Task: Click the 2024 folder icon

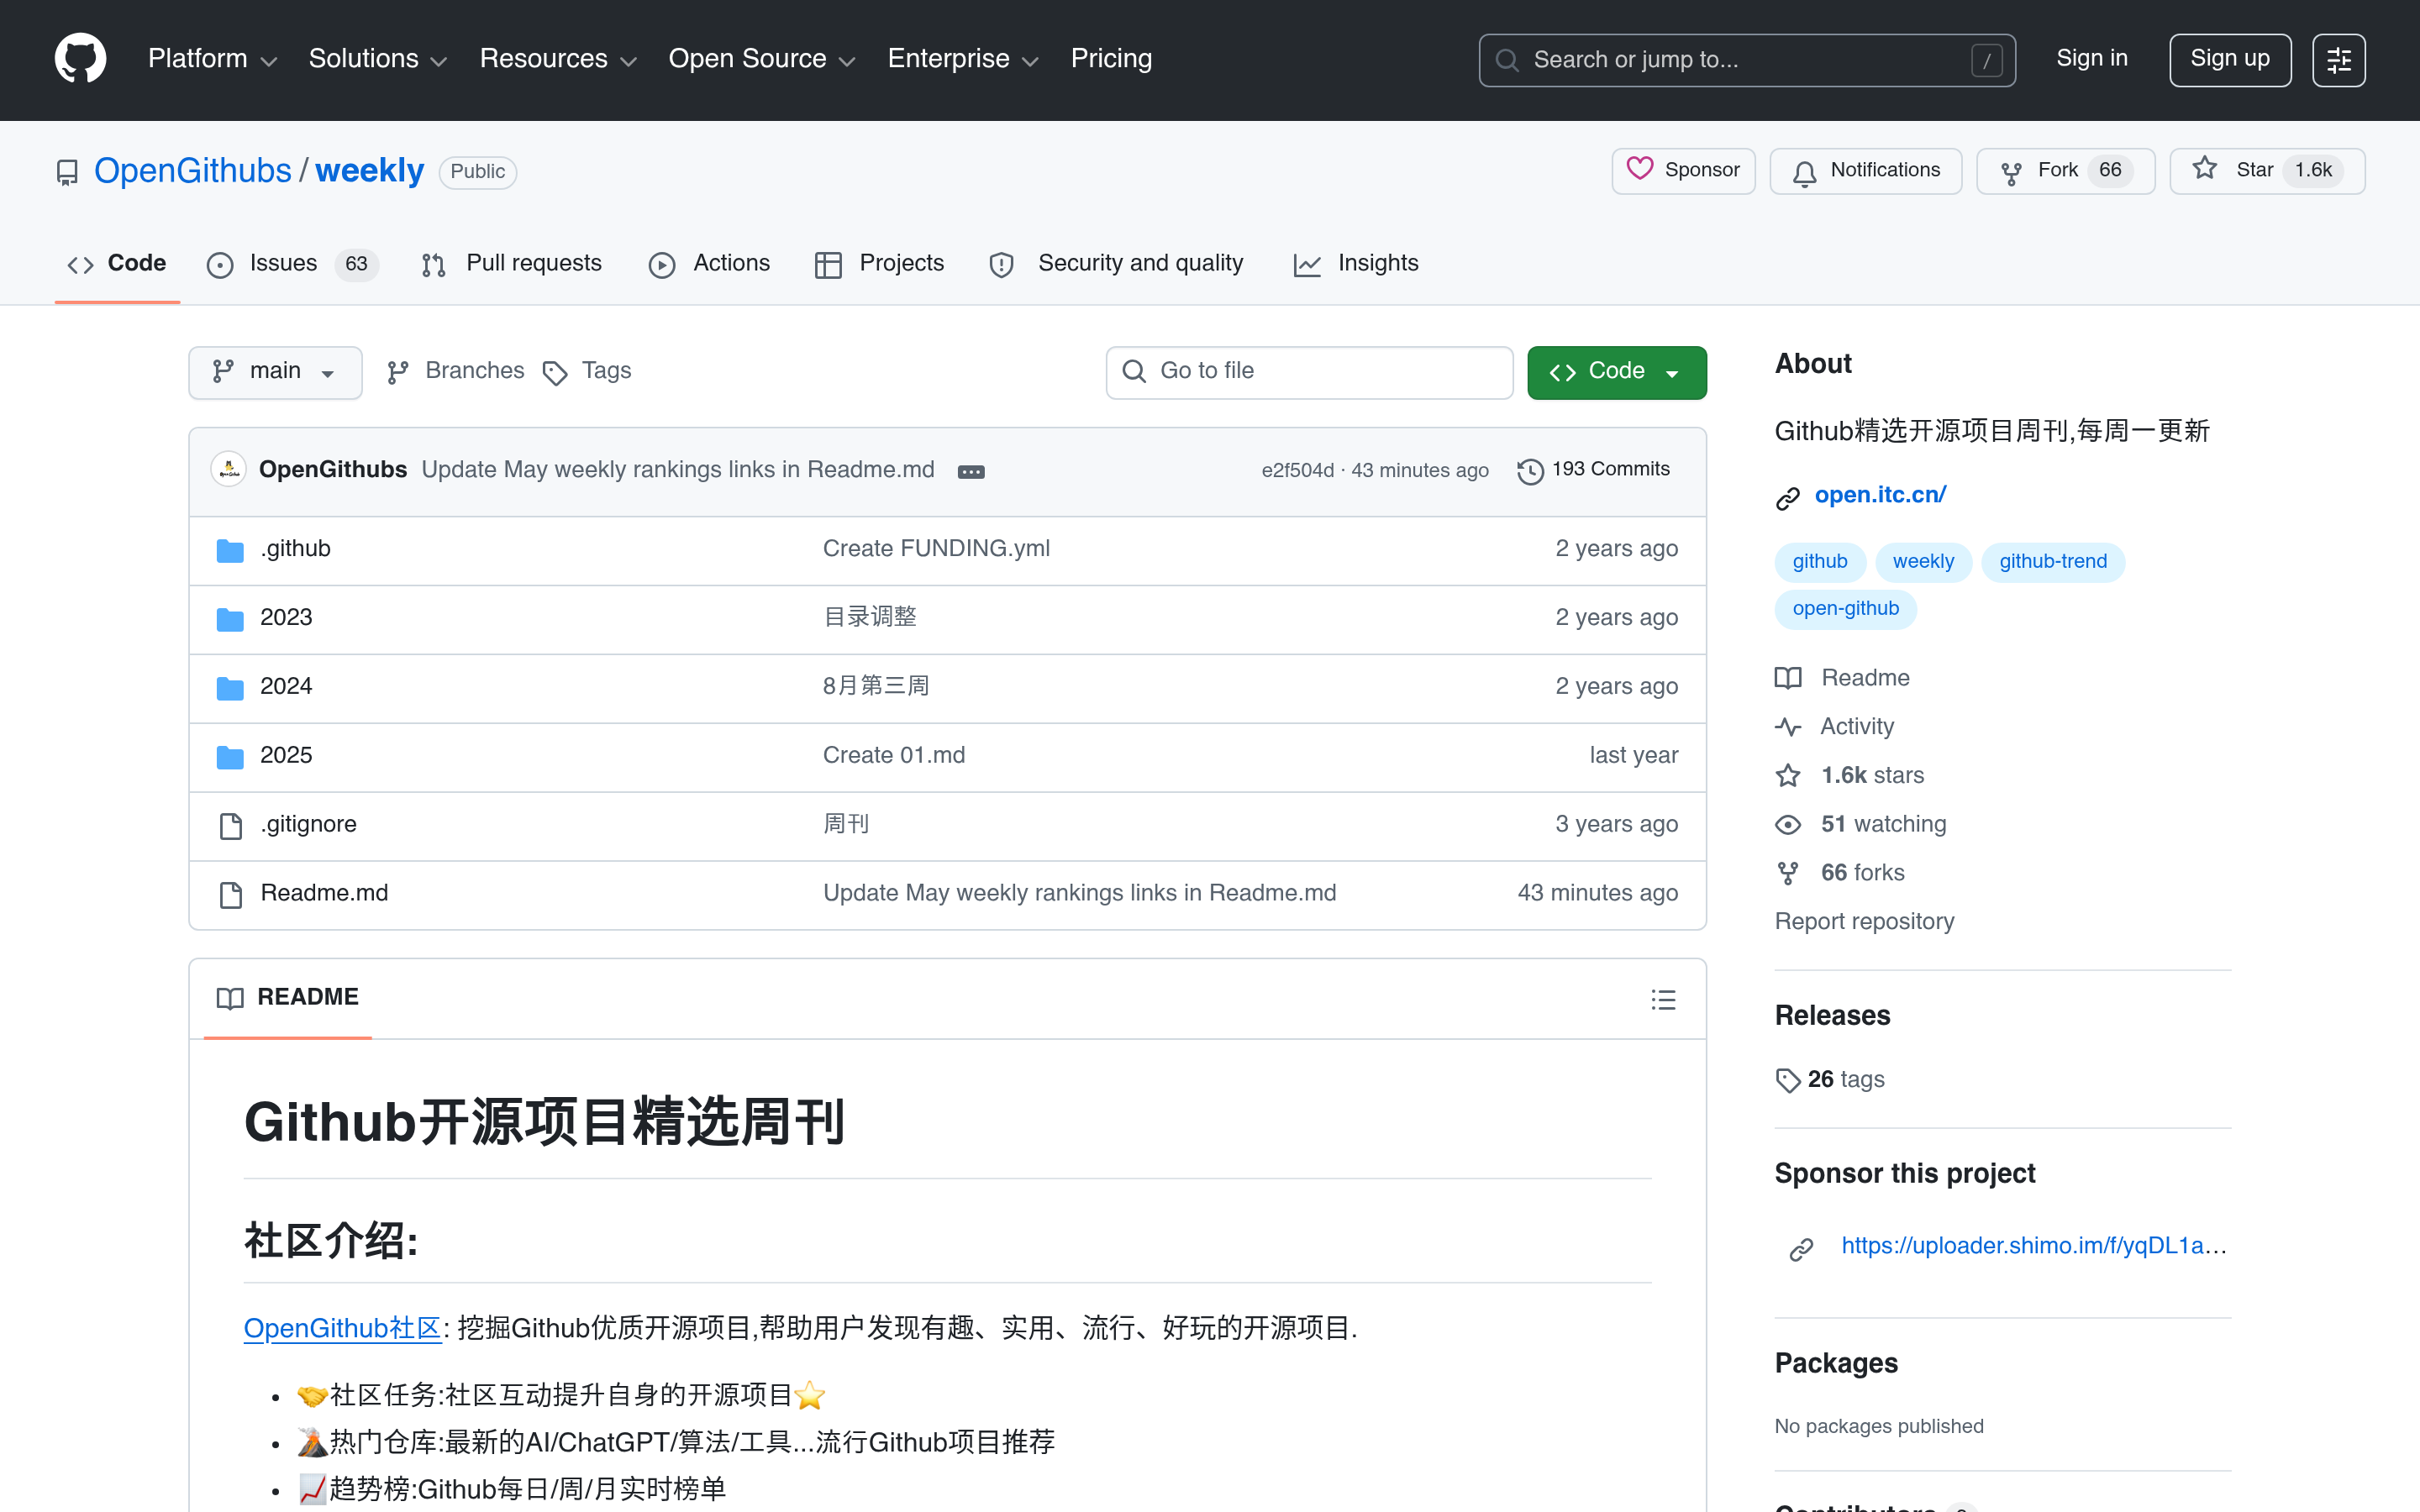Action: coord(230,687)
